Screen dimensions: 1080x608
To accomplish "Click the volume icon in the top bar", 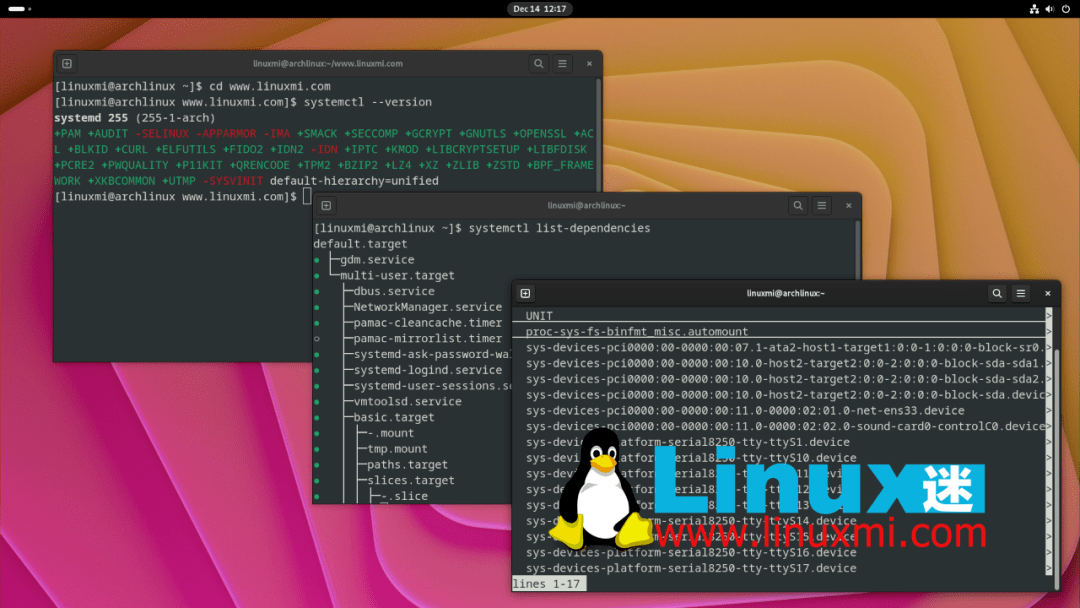I will point(1049,9).
